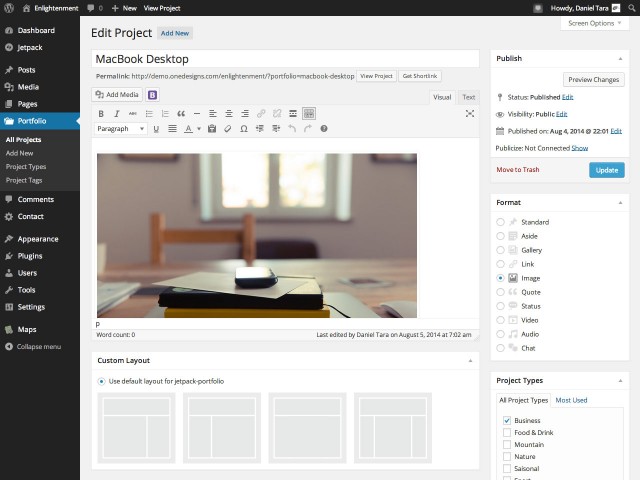Collapse the admin sidebar menu

(33, 347)
